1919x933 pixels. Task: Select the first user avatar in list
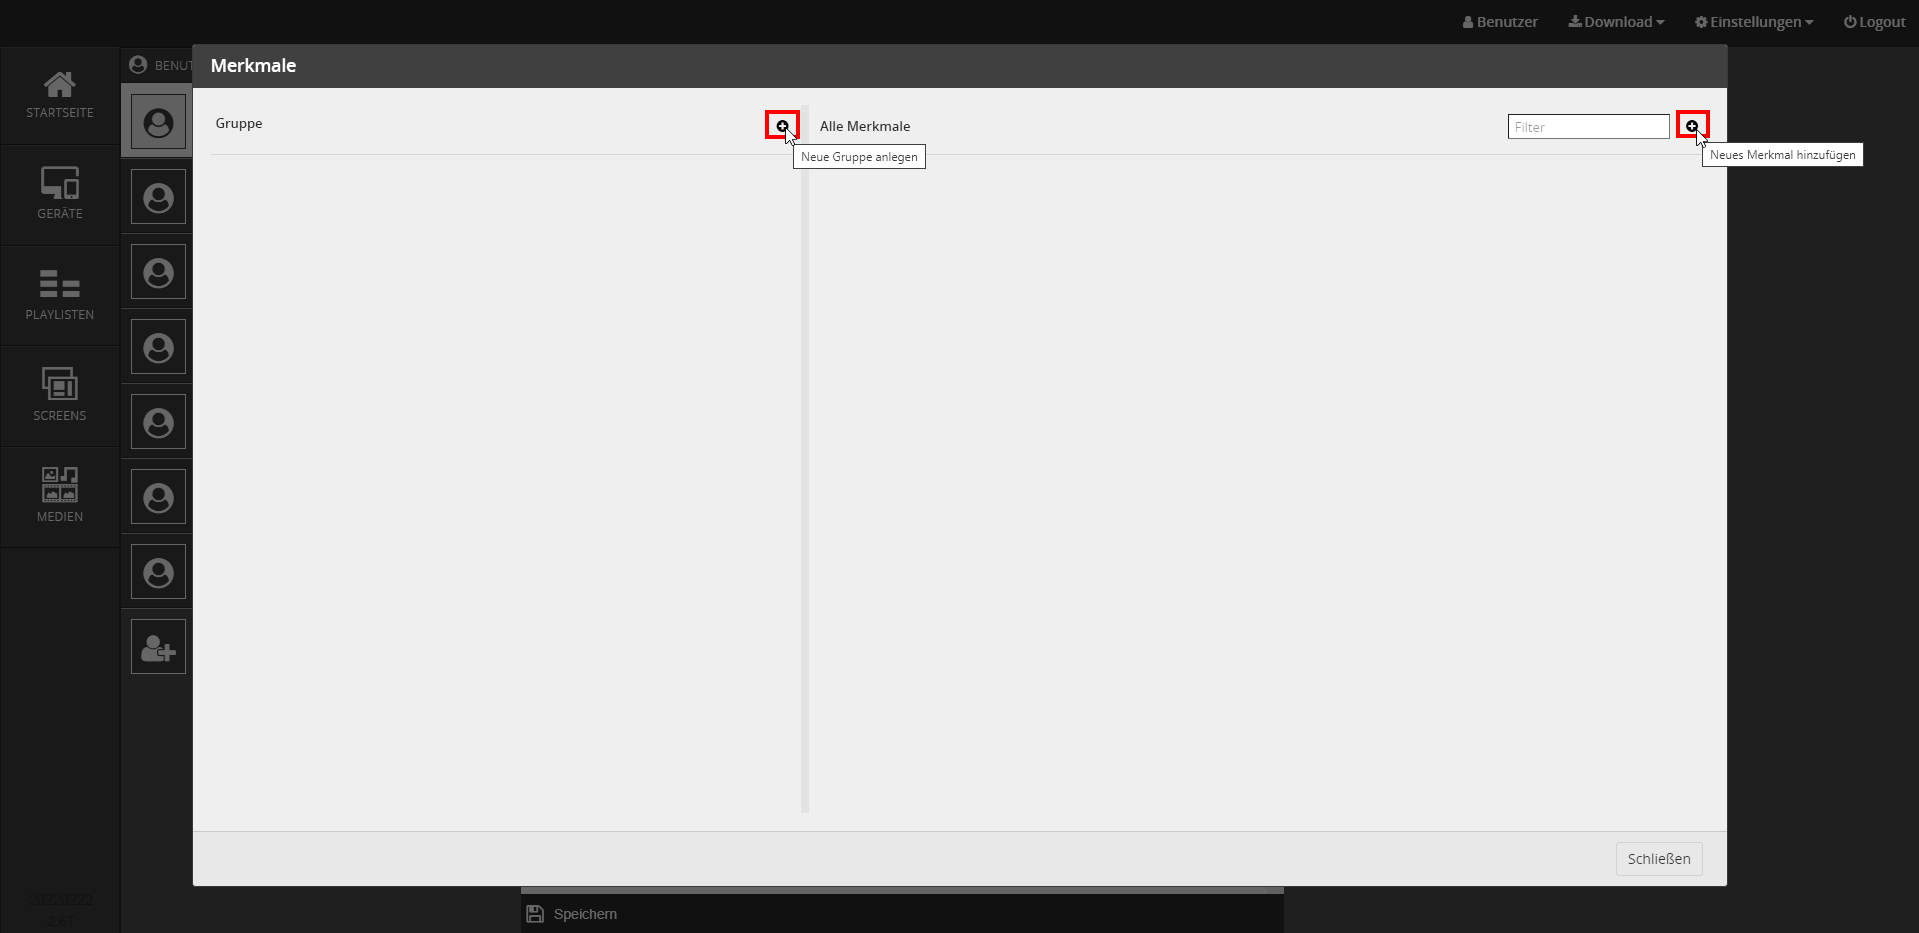coord(158,123)
